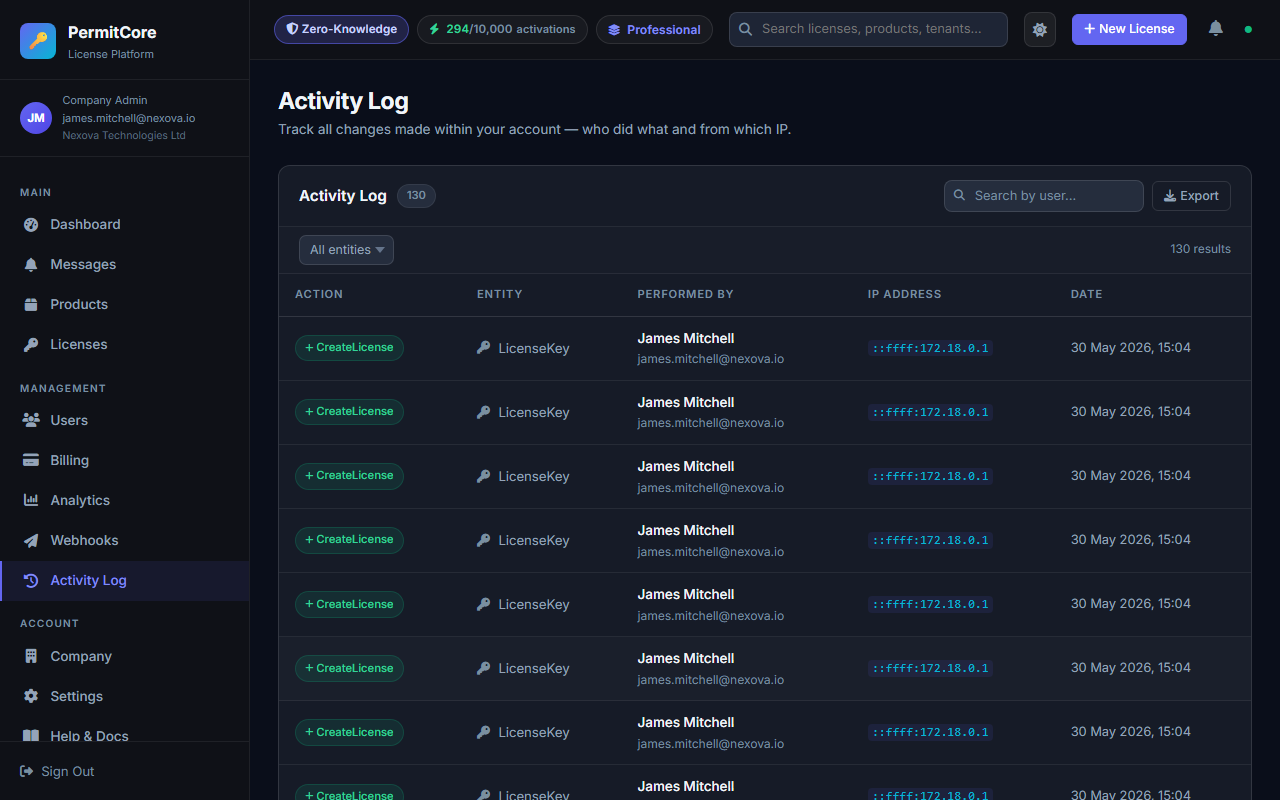Click james.mitchell@nexova.io in the sidebar profile
This screenshot has height=800, width=1280.
(129, 118)
